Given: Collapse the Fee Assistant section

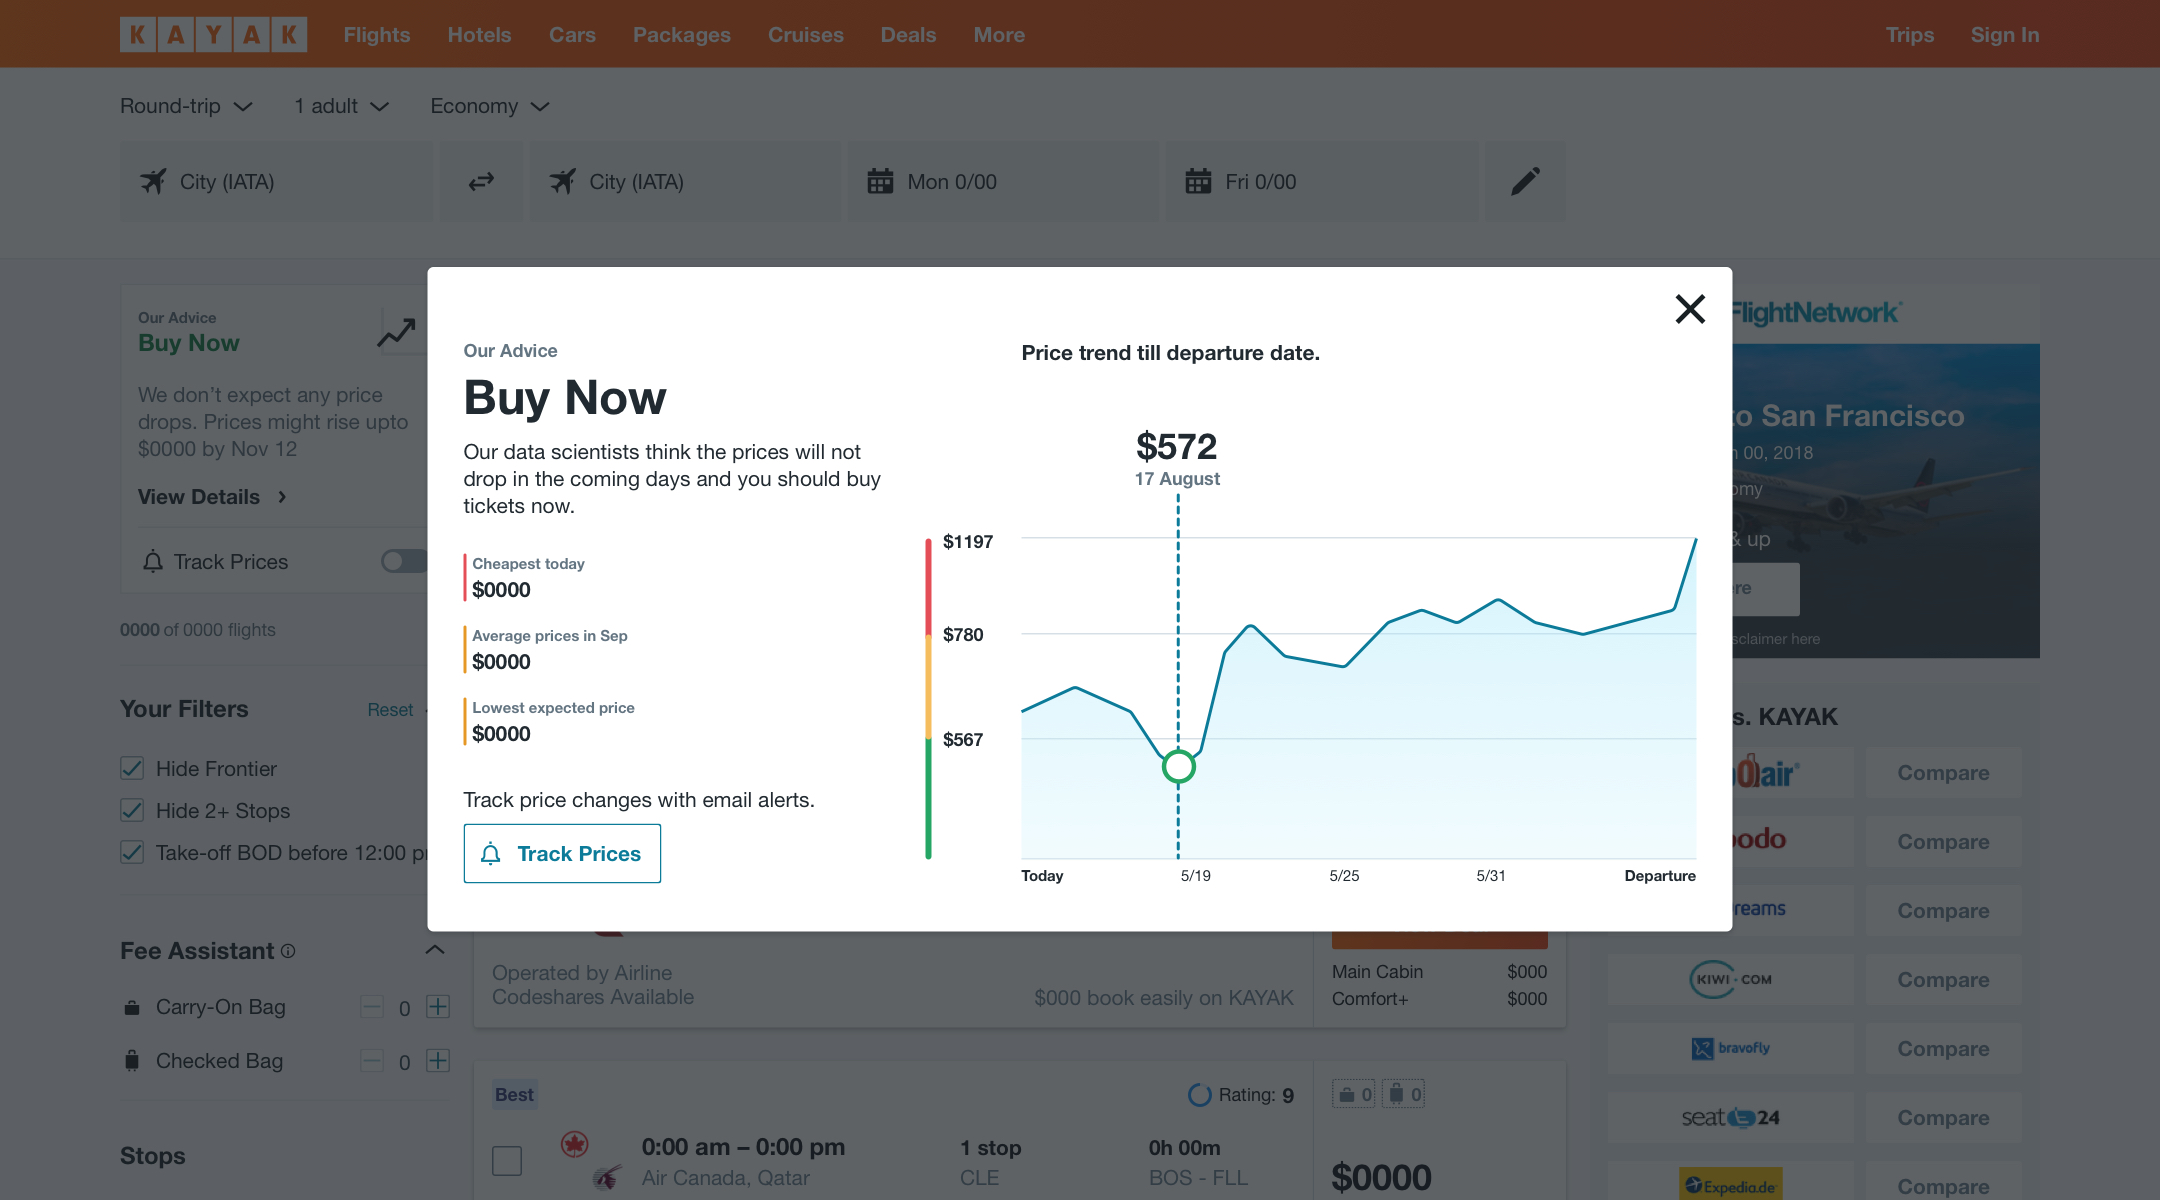Looking at the screenshot, I should 435,950.
